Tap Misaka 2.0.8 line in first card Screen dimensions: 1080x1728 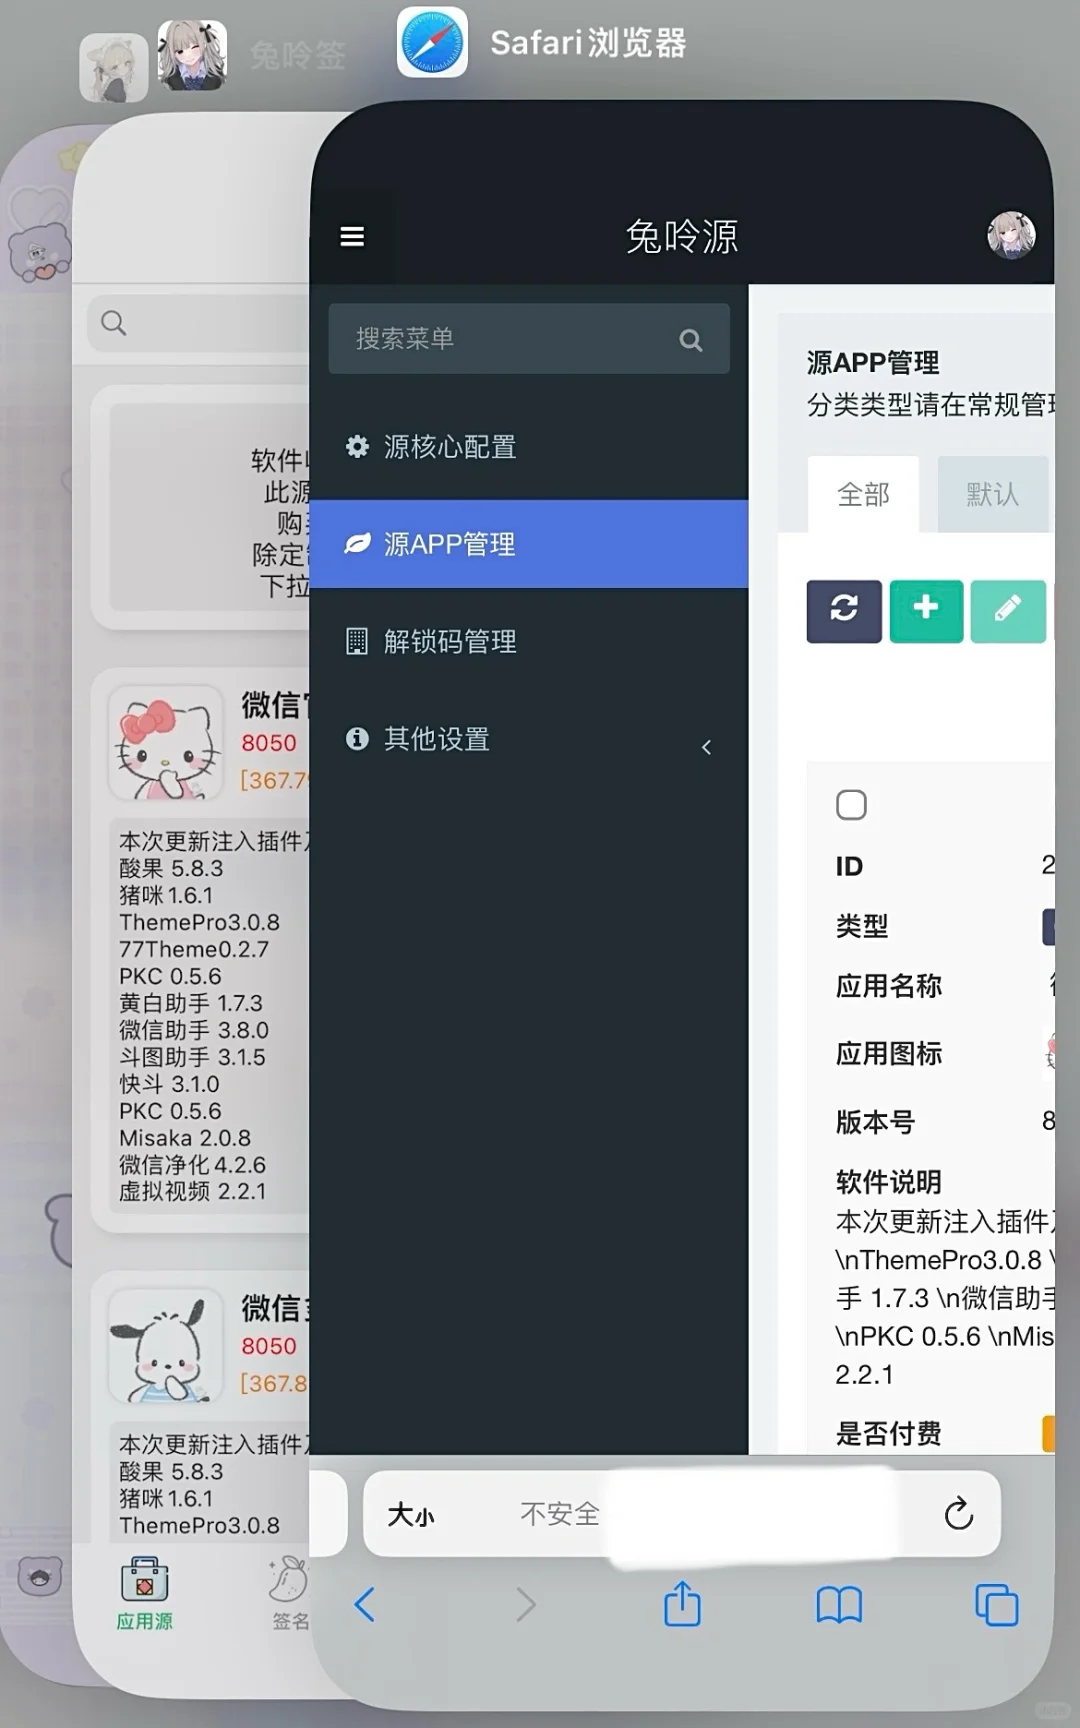click(185, 1138)
